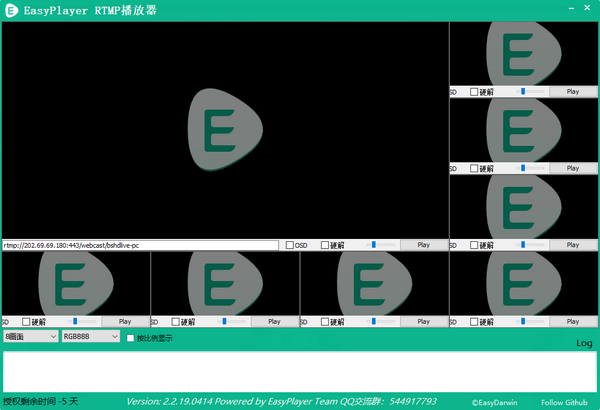Enable the 按比例显示 checkbox
Image resolution: width=600 pixels, height=410 pixels.
130,338
